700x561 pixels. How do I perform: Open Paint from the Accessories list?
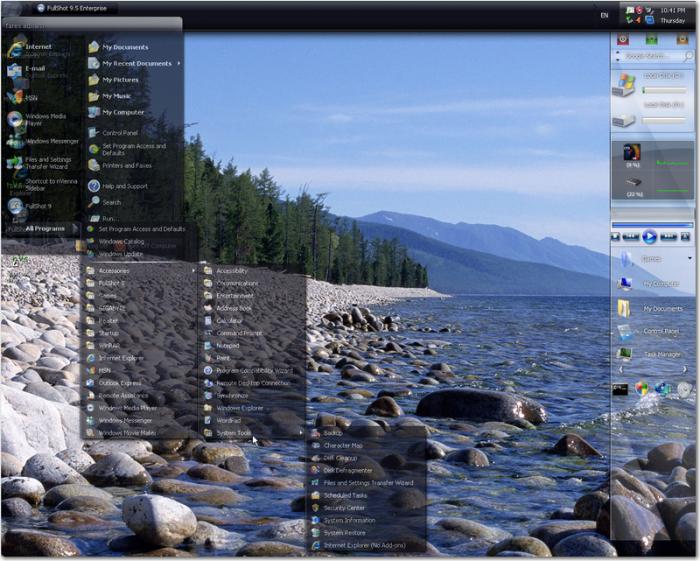(223, 358)
